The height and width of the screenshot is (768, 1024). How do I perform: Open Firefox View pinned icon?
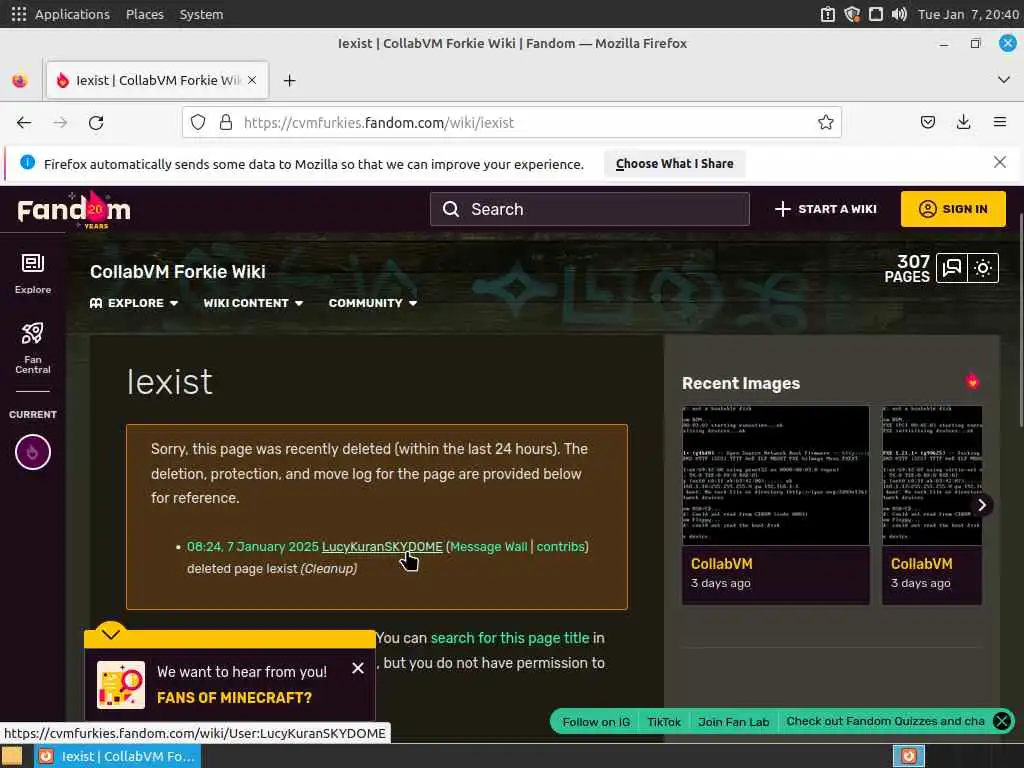tap(20, 80)
